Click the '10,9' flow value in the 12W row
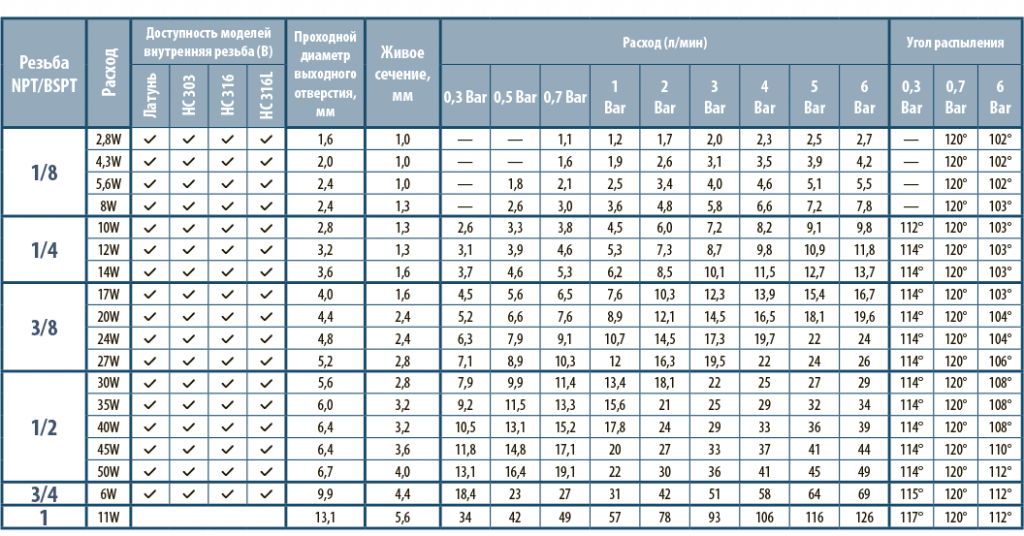 tap(814, 250)
